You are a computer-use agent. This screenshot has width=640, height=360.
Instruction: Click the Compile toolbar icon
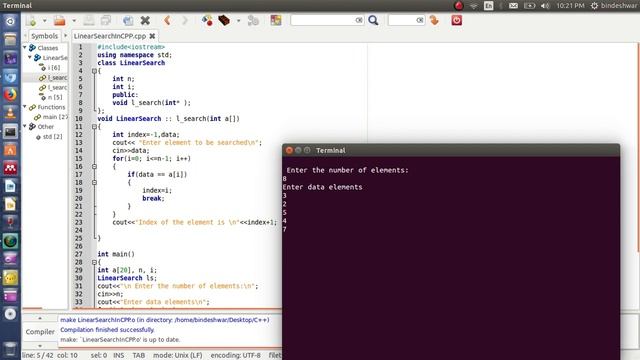pyautogui.click(x=207, y=20)
